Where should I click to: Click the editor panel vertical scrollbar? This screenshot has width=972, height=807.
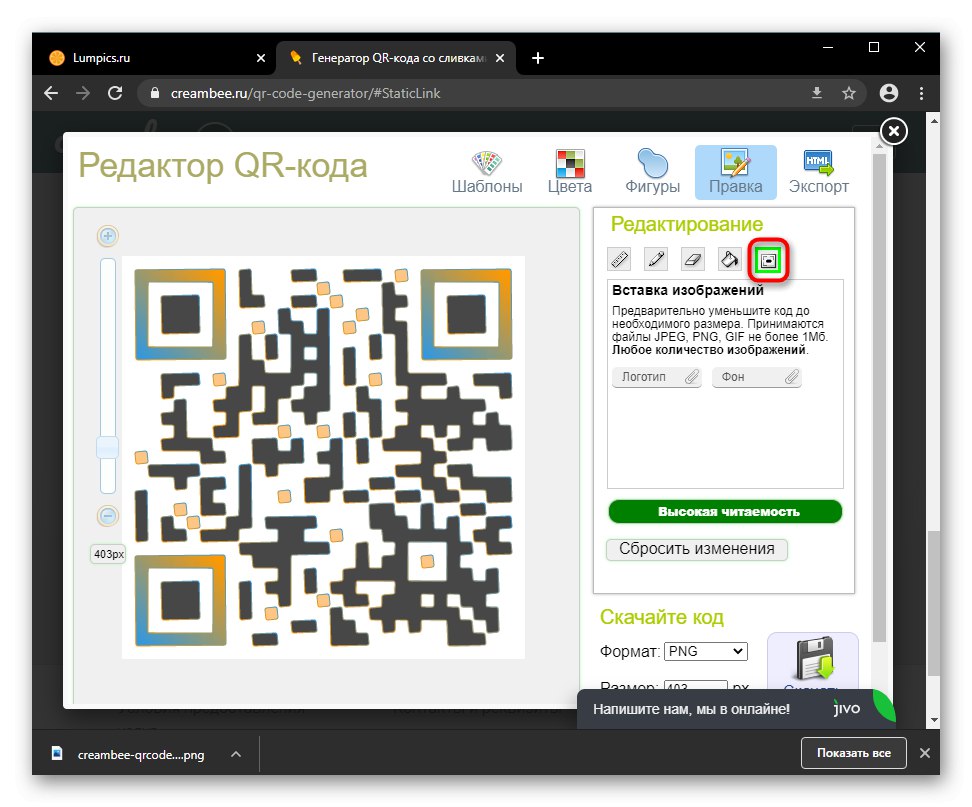(879, 397)
